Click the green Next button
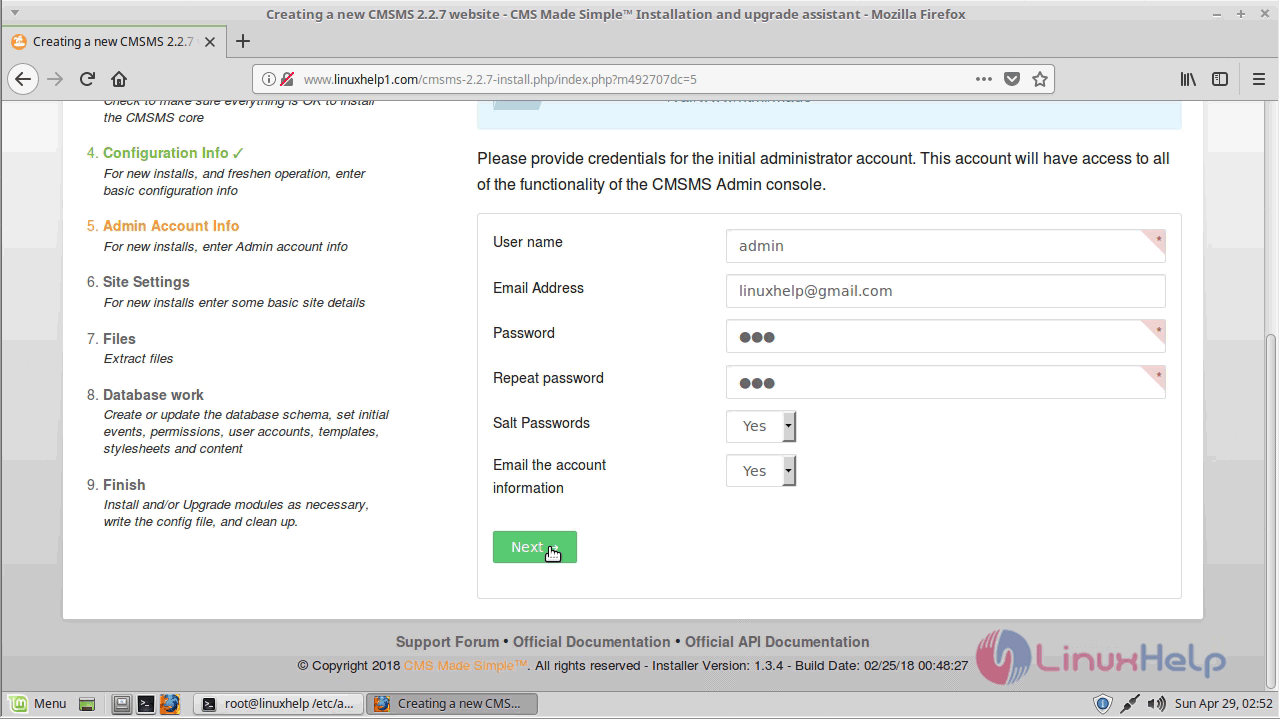Viewport: 1280px width, 720px height. point(535,547)
